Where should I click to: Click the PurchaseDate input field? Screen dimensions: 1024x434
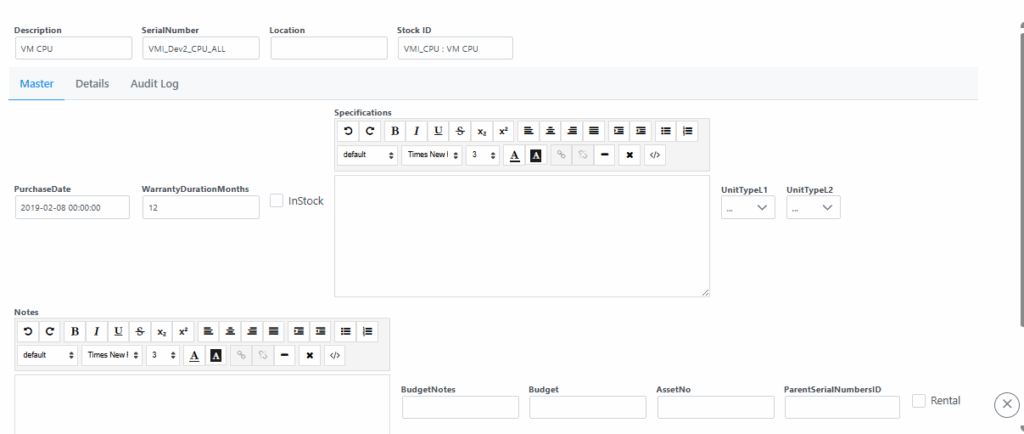[74, 208]
